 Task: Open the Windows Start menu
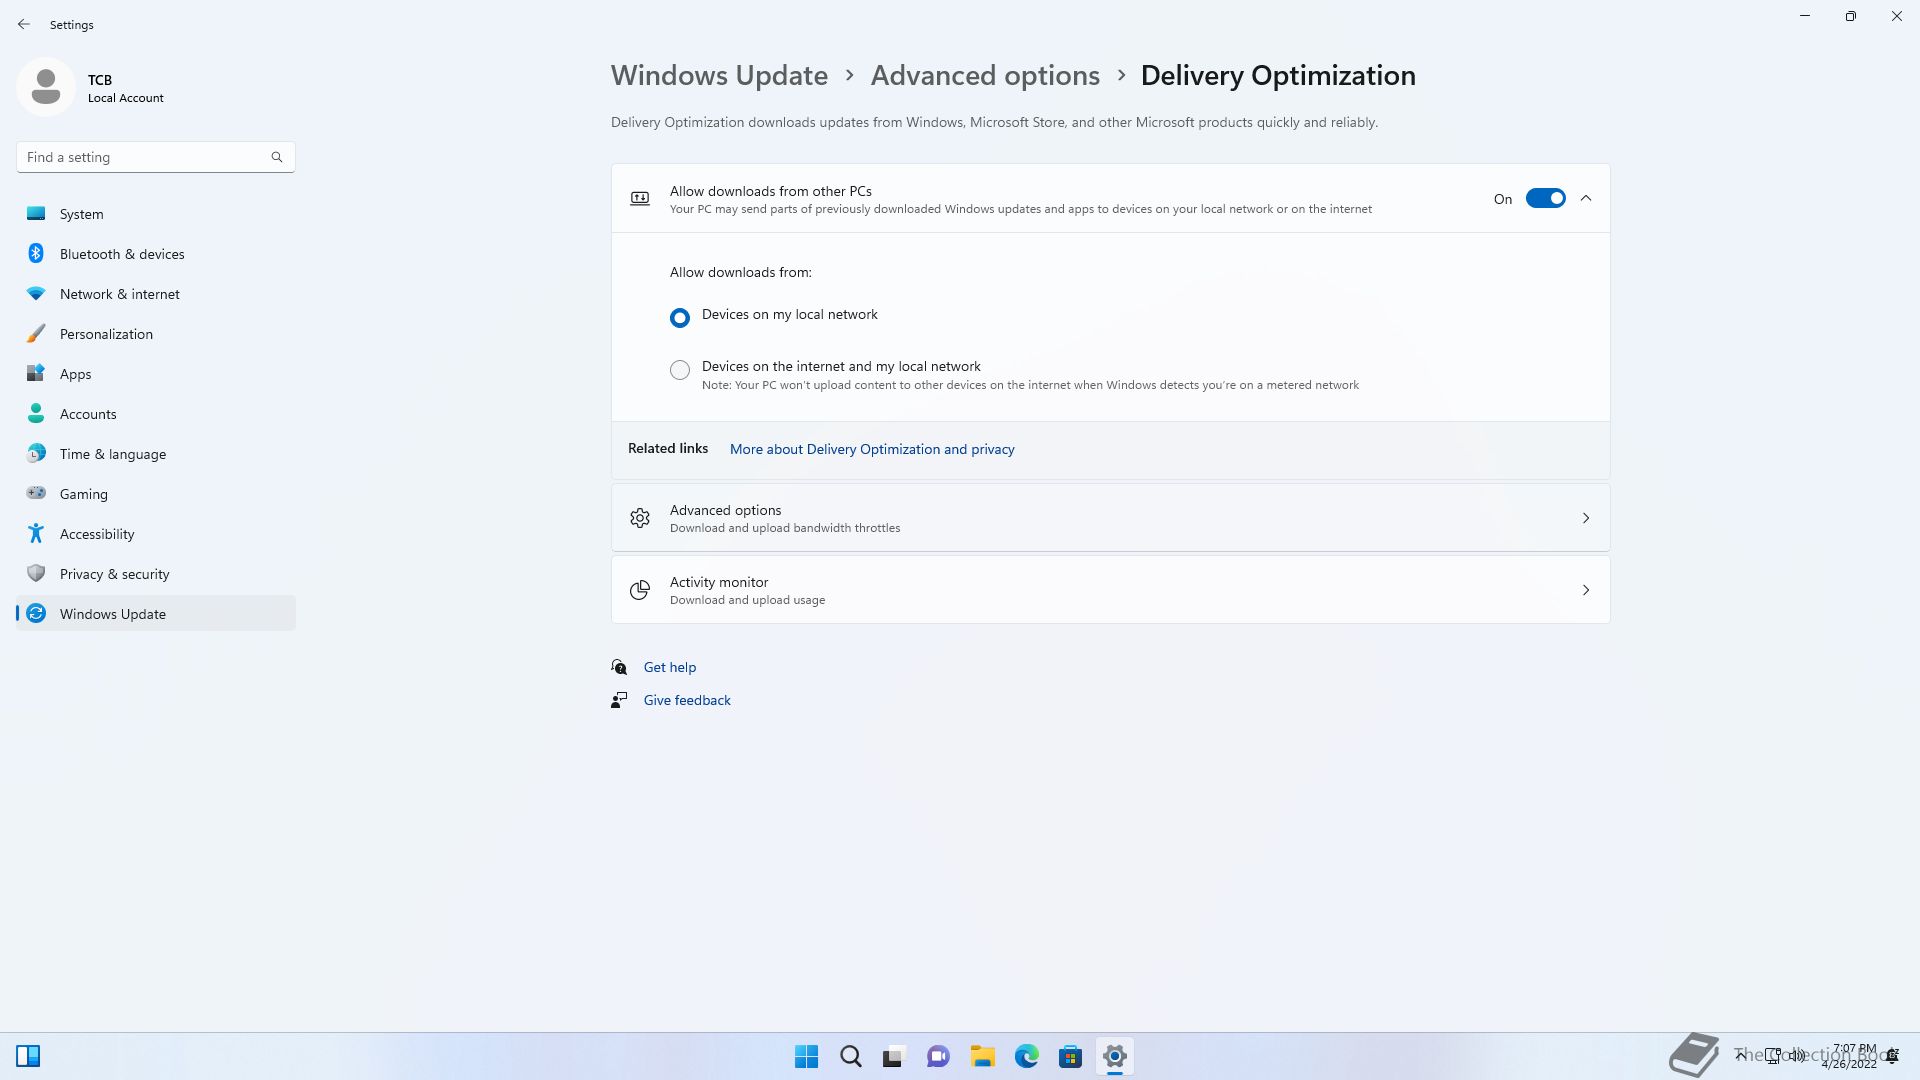coord(806,1056)
